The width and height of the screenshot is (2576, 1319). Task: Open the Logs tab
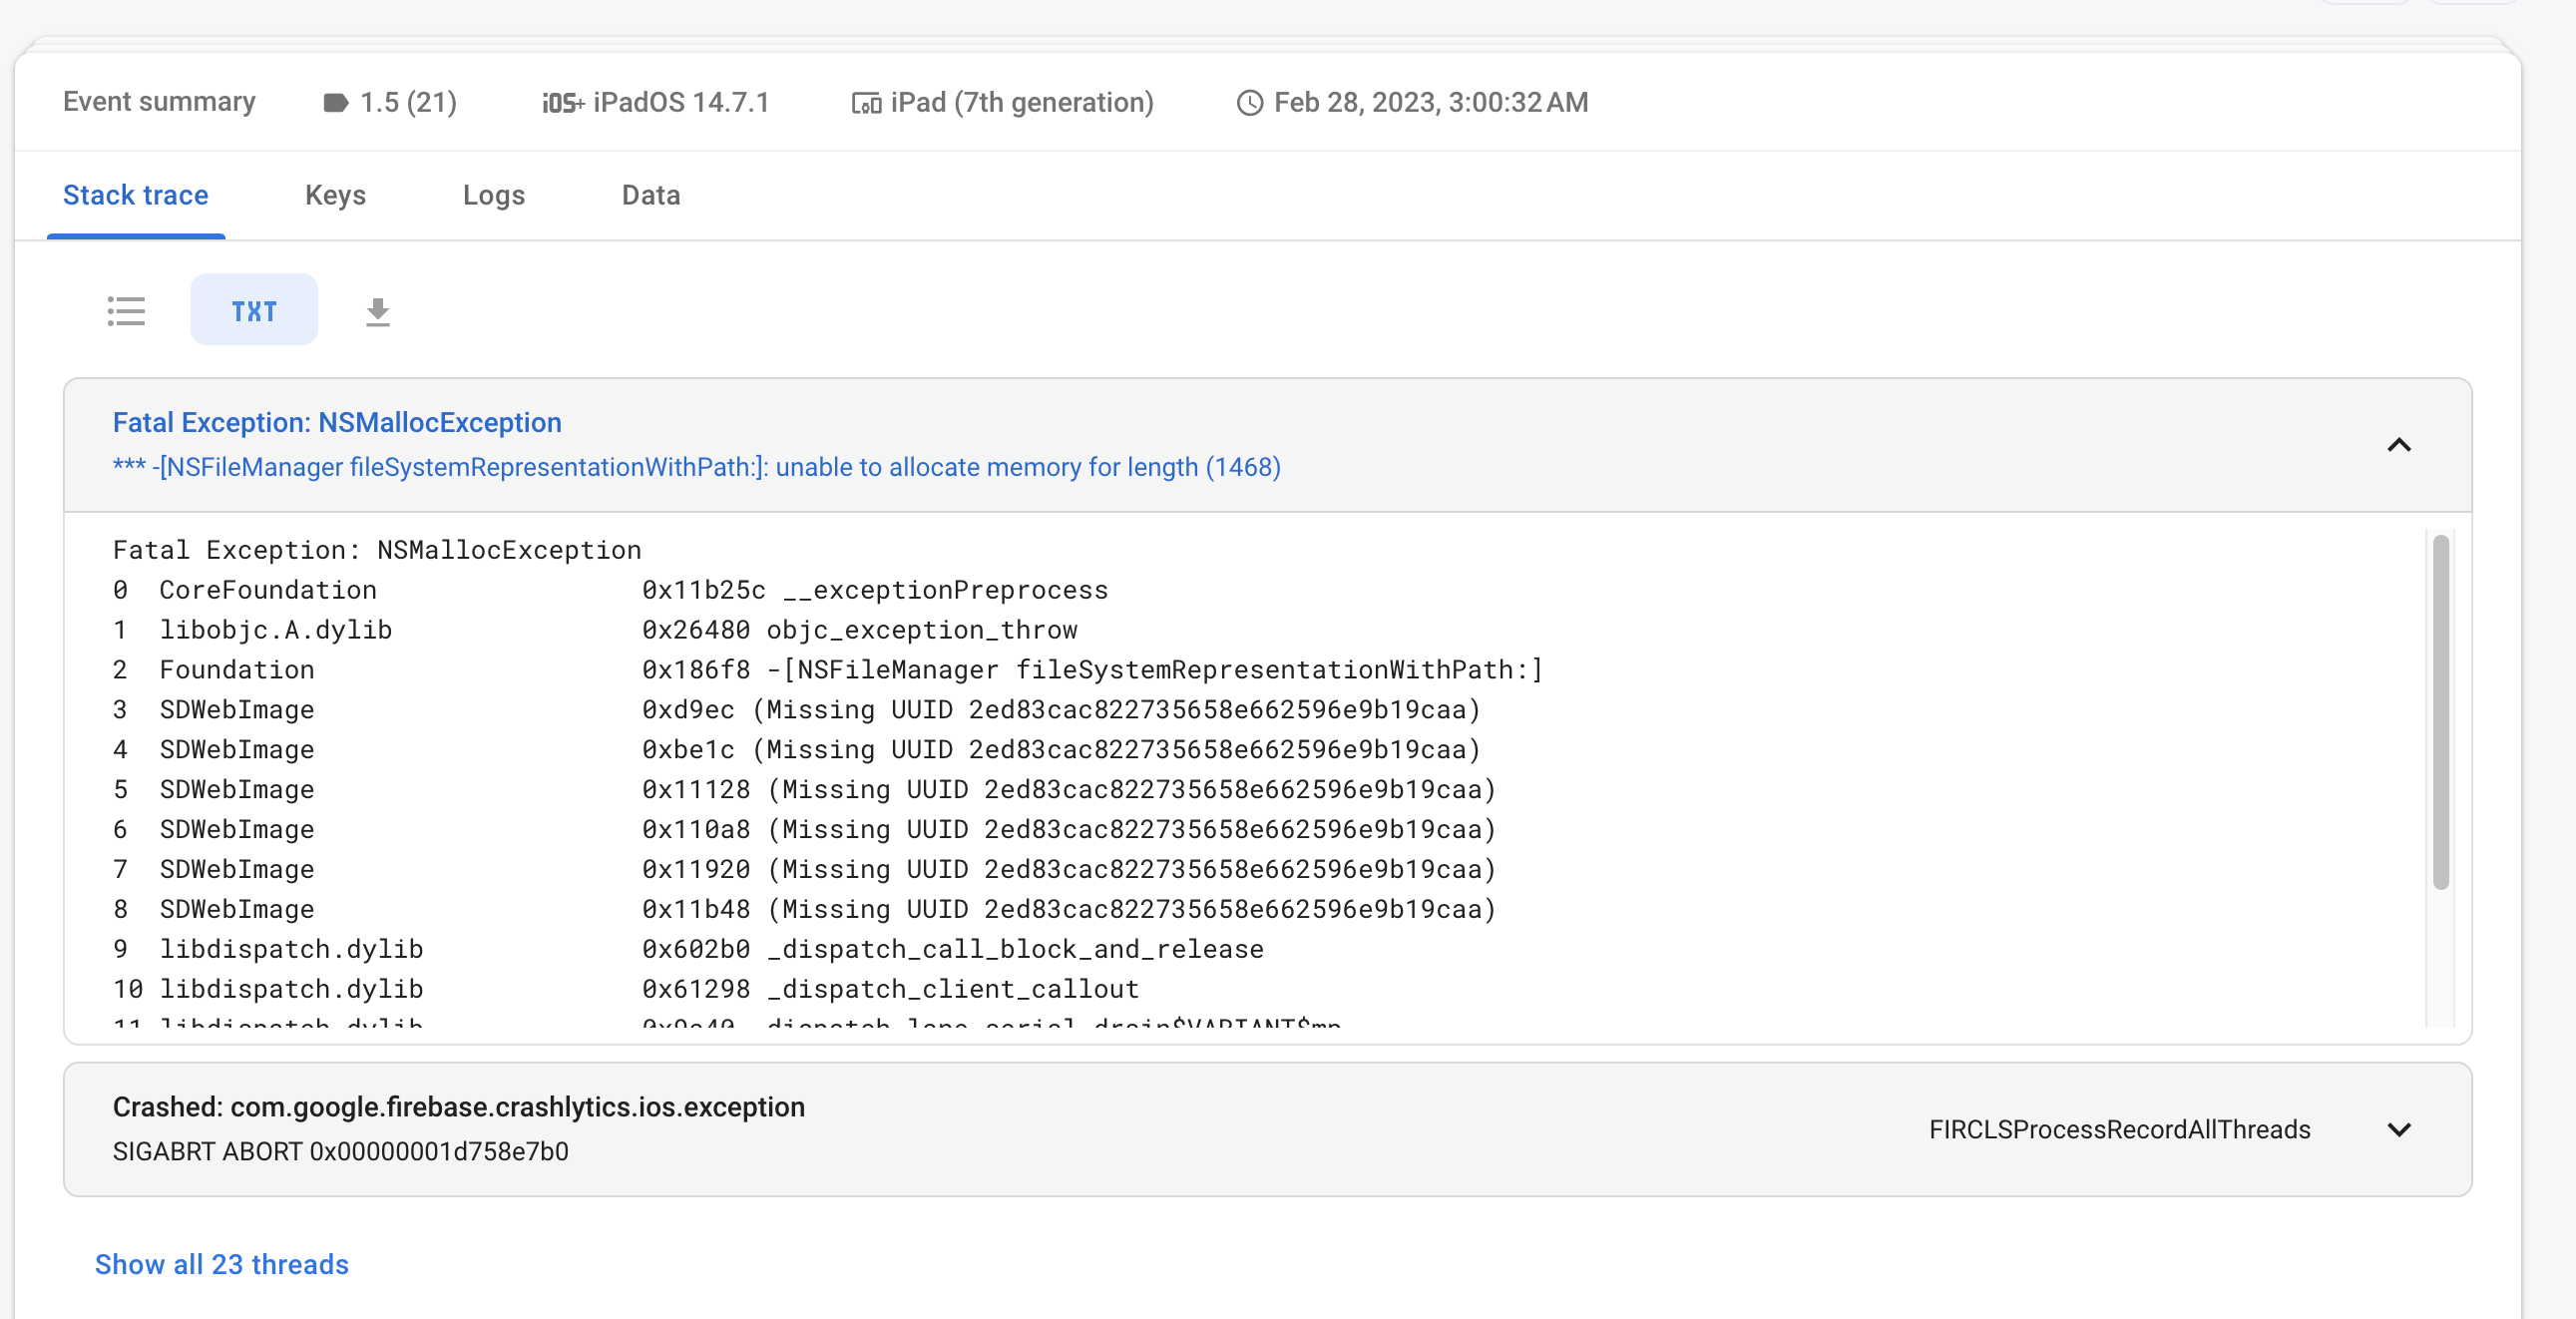(494, 195)
